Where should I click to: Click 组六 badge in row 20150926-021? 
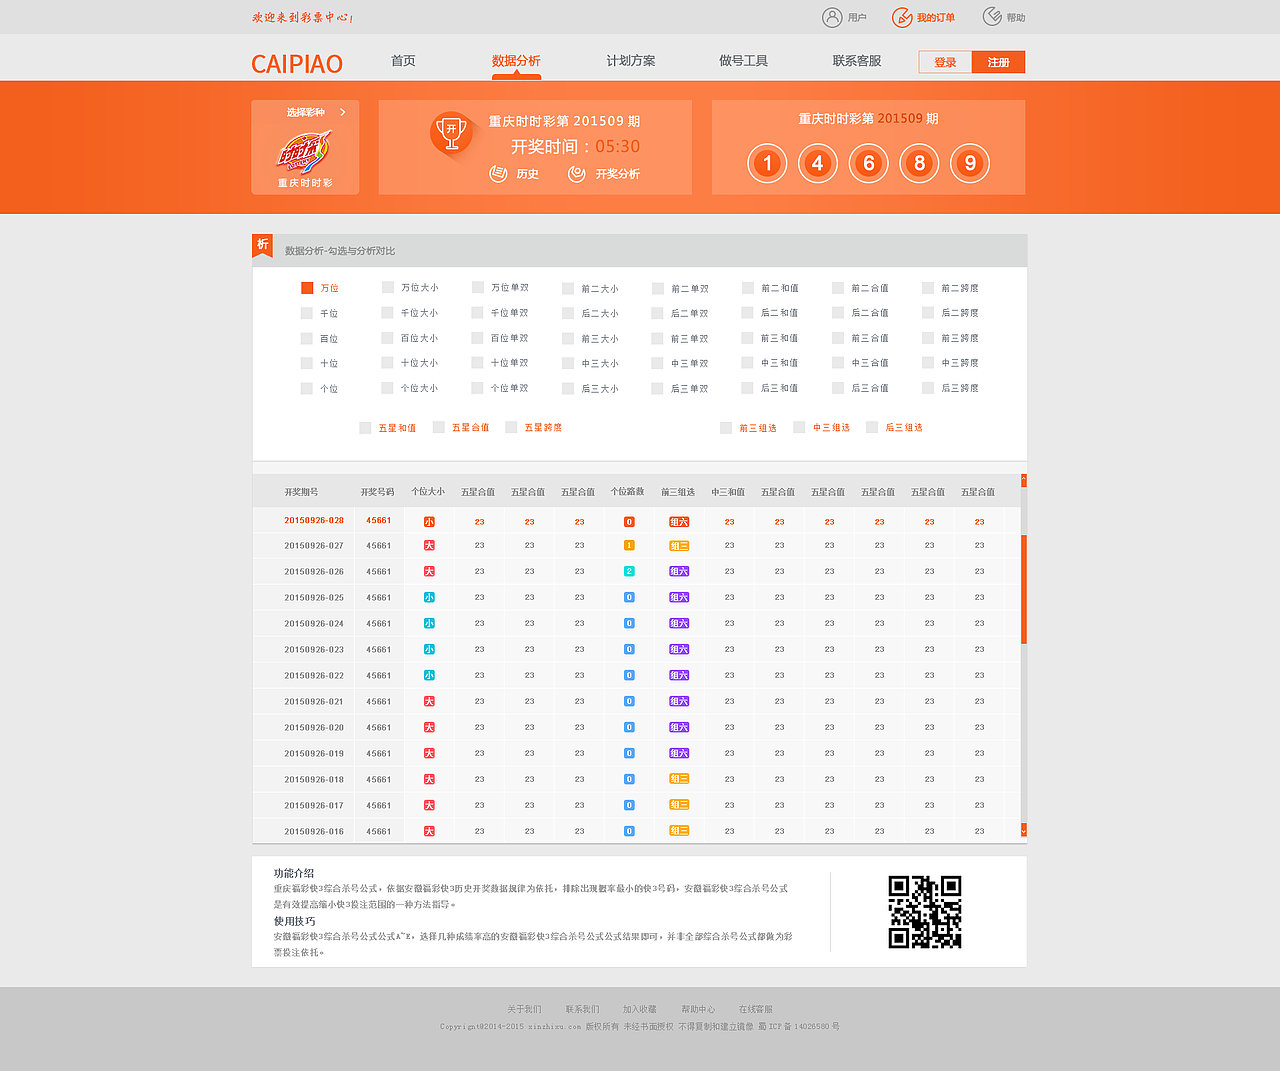tap(679, 702)
